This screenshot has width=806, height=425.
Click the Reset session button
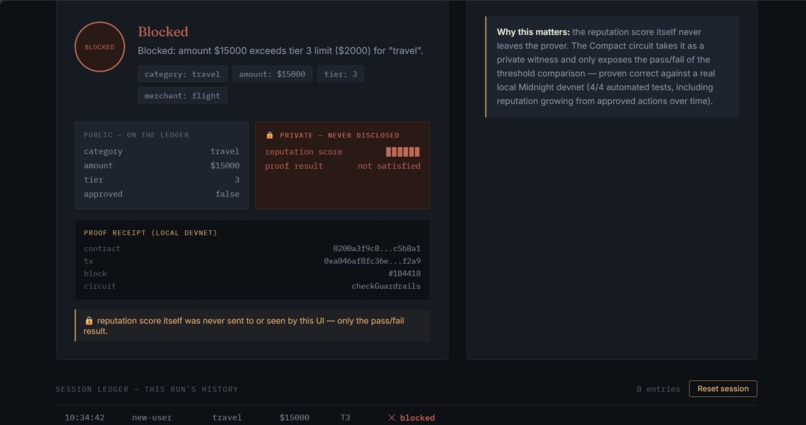(723, 389)
